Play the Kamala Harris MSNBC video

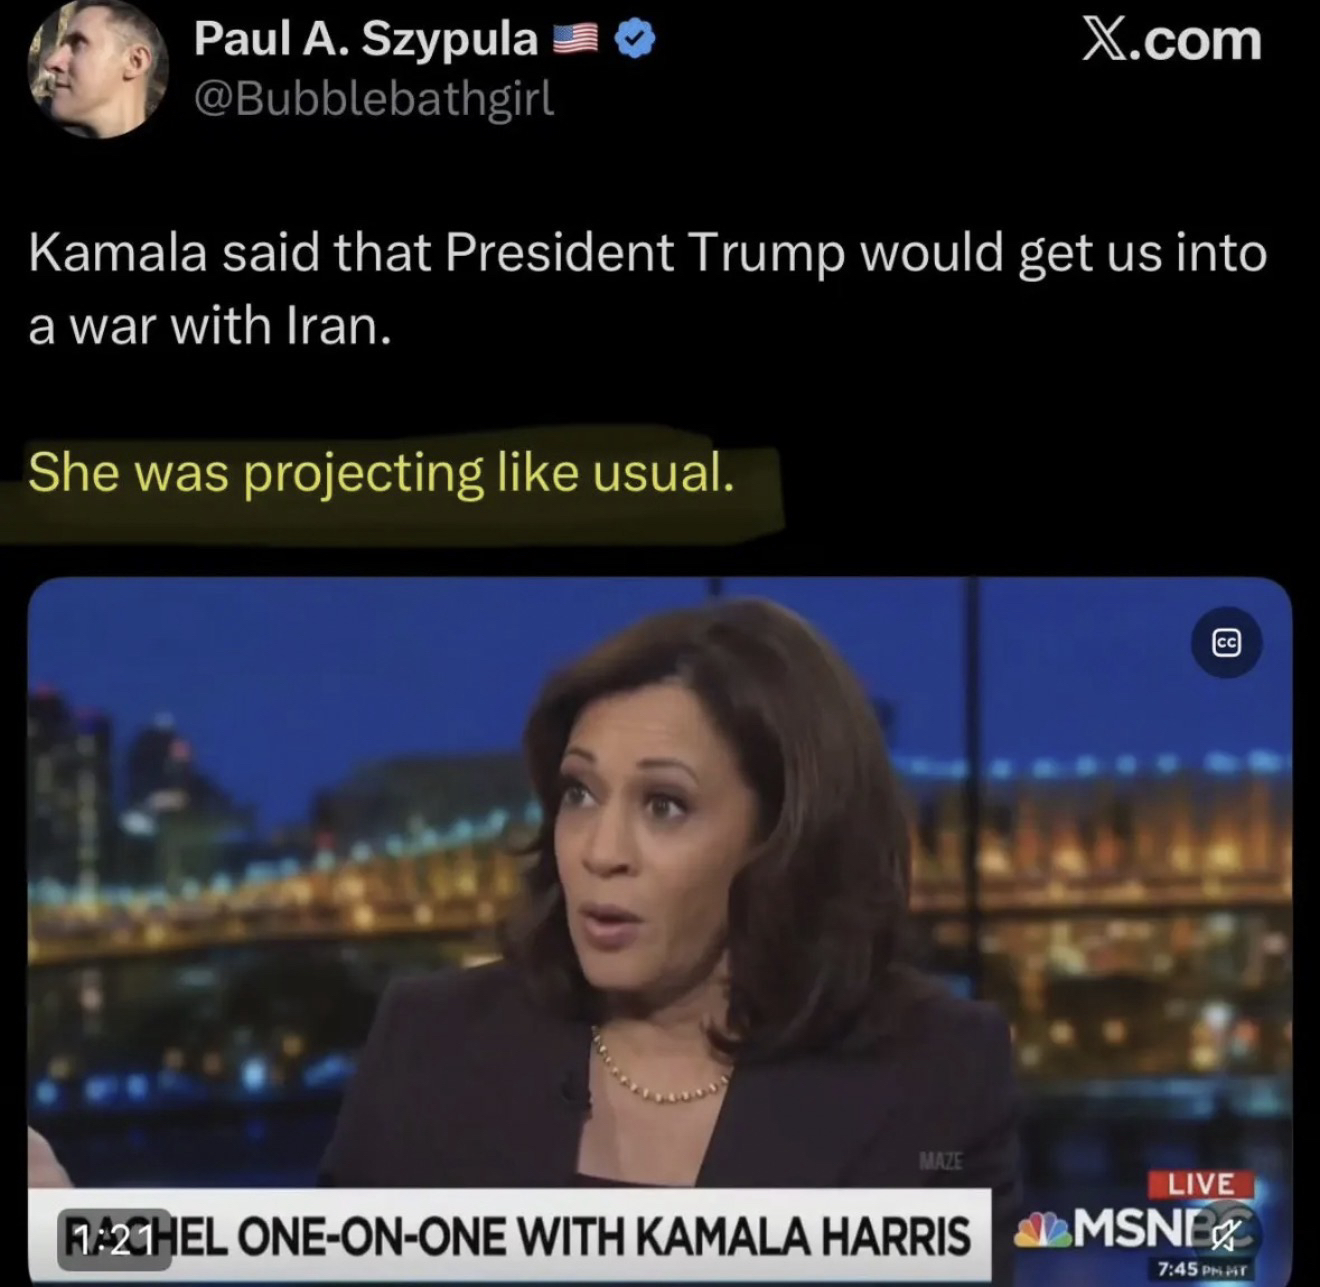pos(660,930)
